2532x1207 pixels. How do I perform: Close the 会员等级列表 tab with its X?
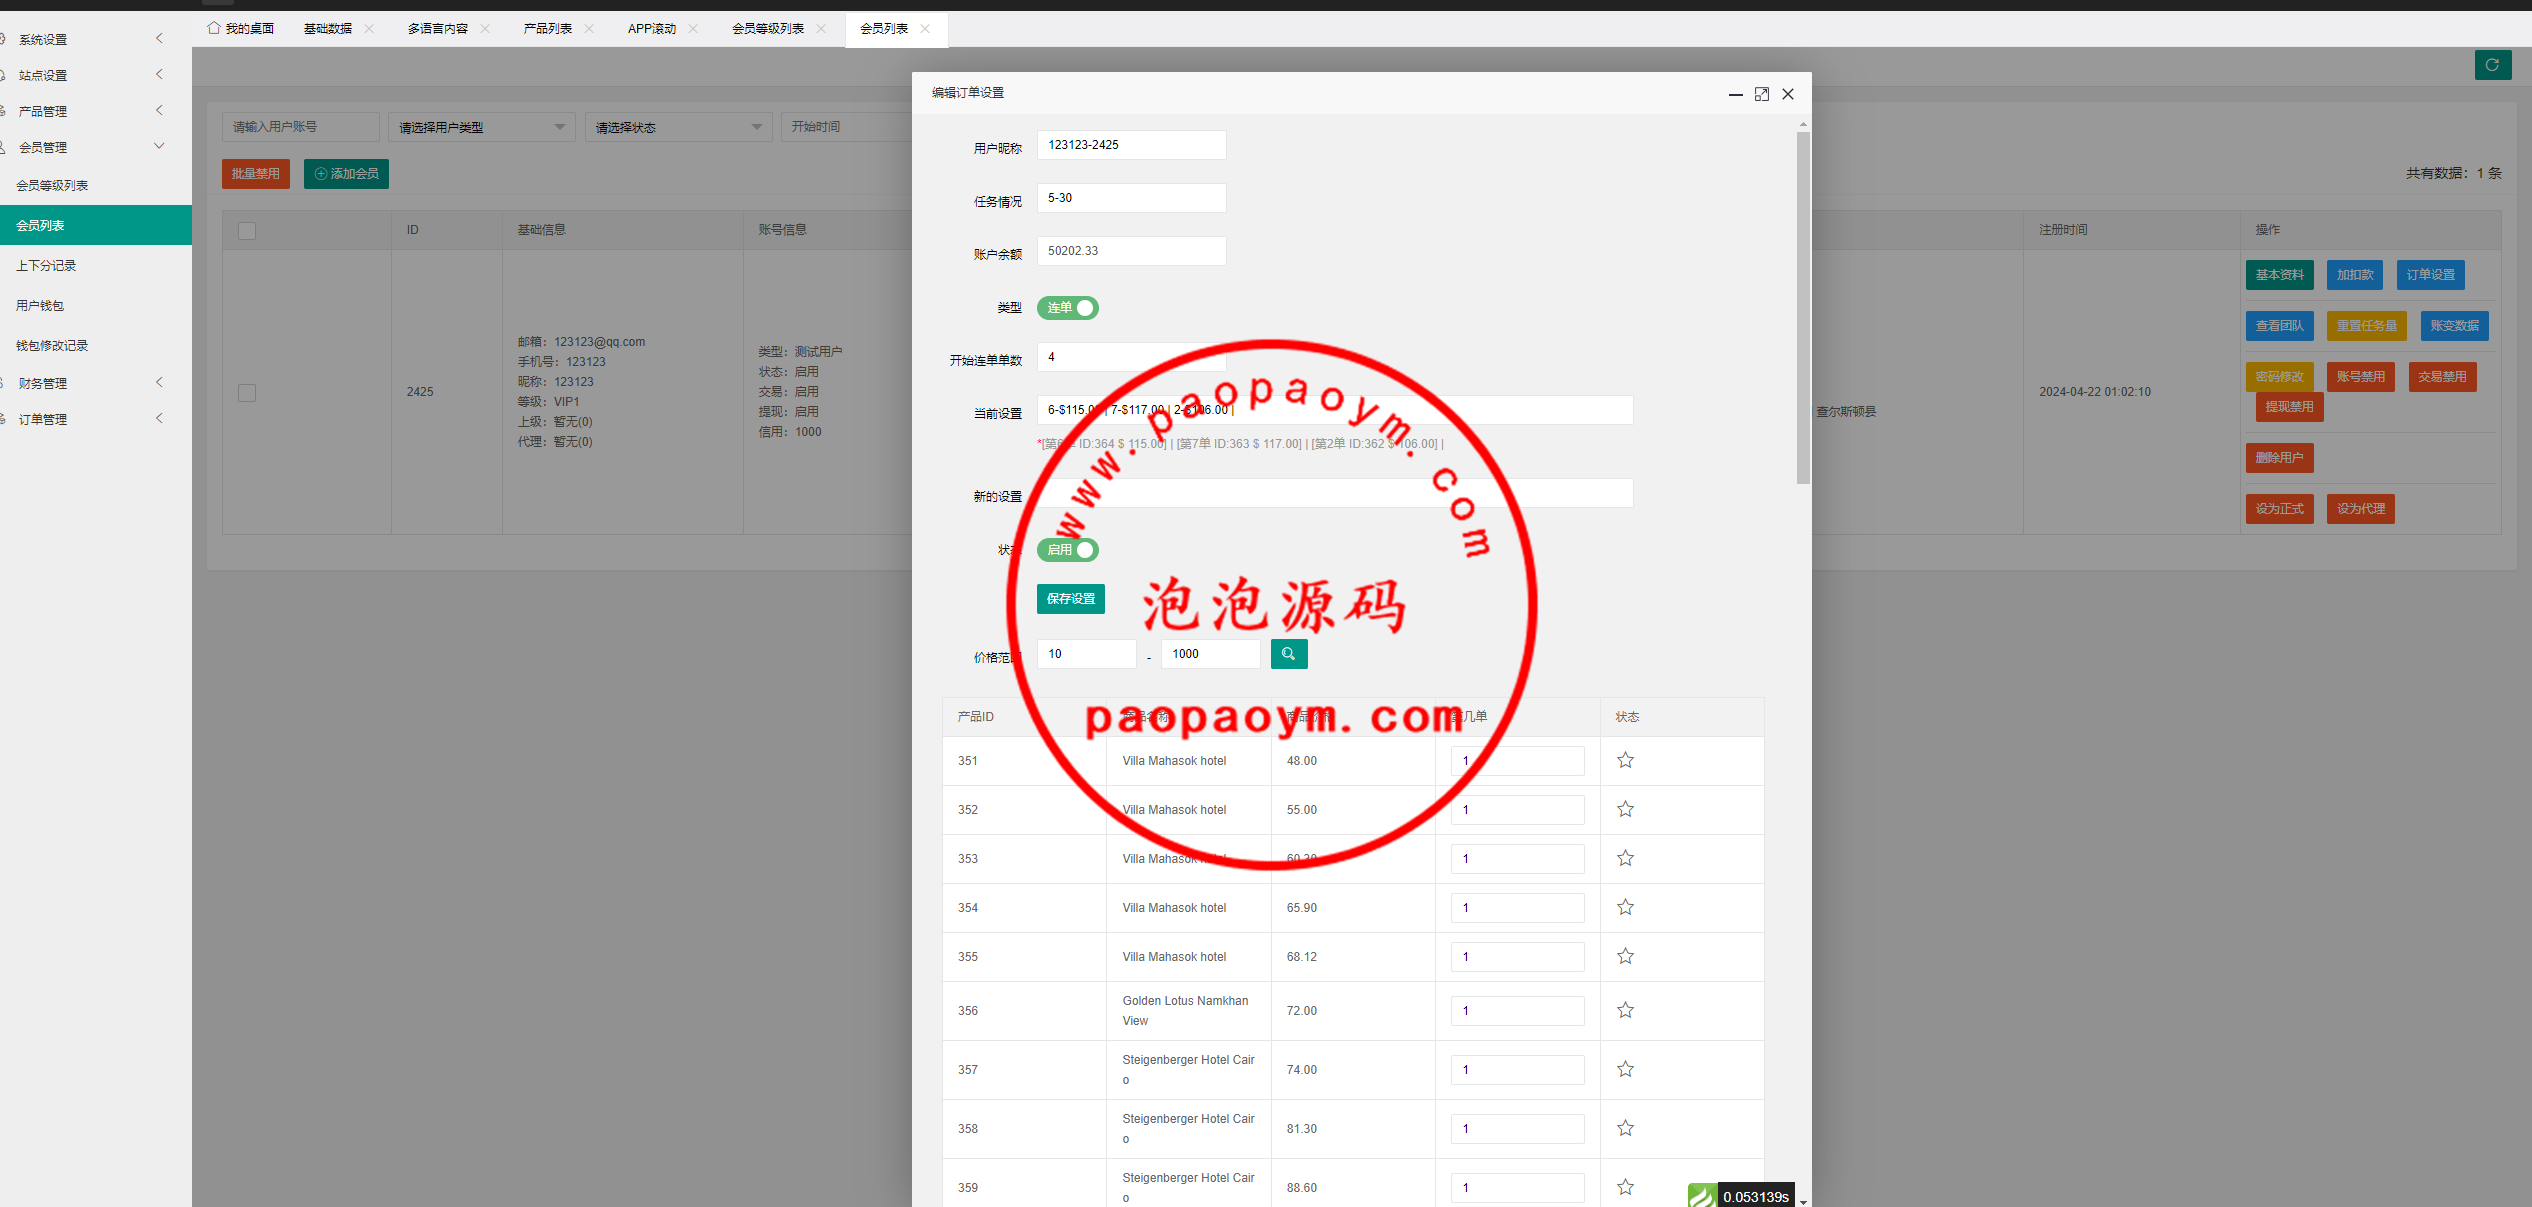click(821, 28)
